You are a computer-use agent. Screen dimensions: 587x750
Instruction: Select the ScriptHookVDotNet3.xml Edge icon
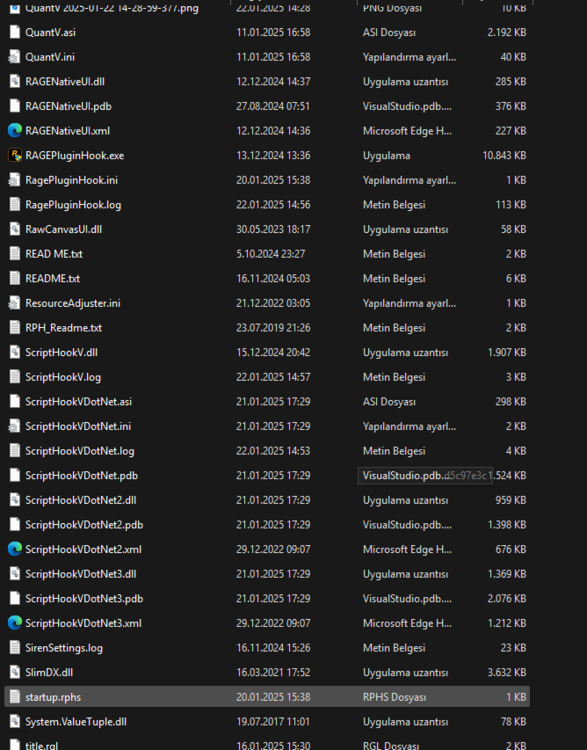coord(15,623)
